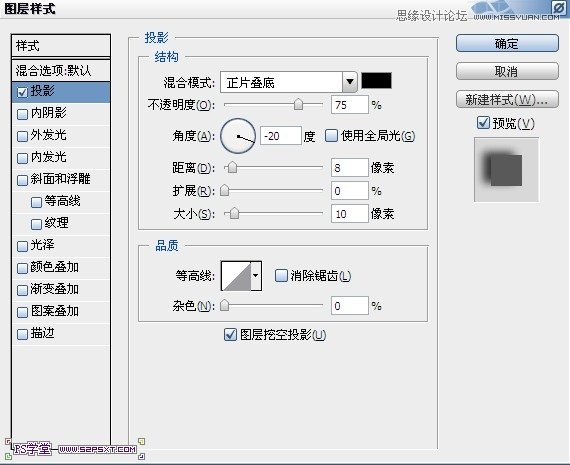Open the black shadow color swatch
Viewport: 570px width, 465px height.
(377, 81)
